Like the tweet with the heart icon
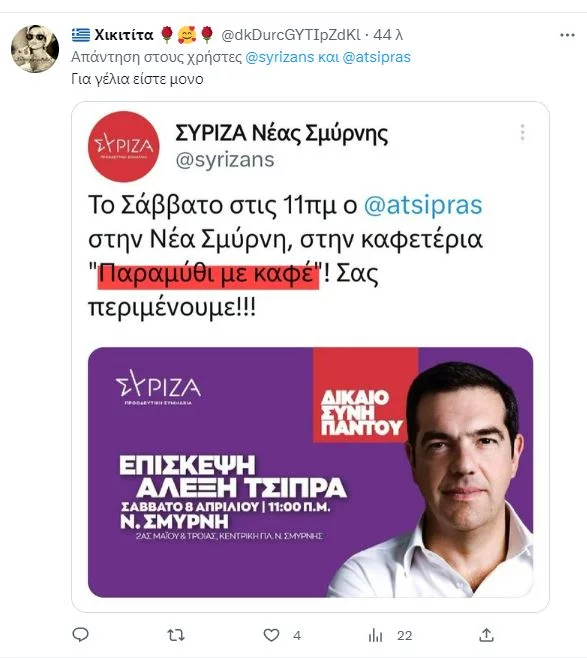The image size is (587, 658). pyautogui.click(x=271, y=635)
